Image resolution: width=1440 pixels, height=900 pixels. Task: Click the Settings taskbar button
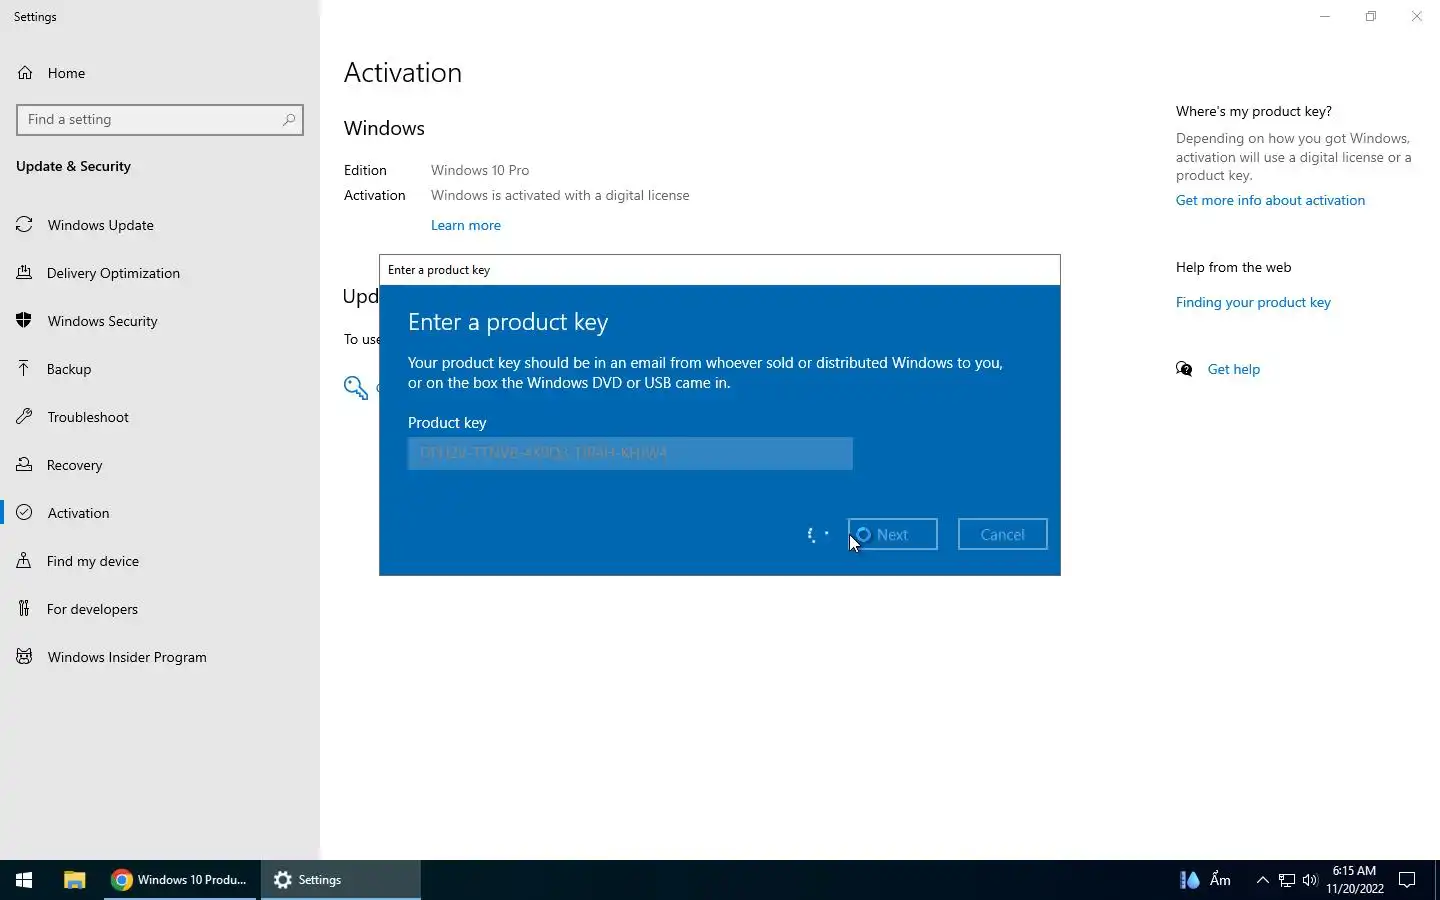click(340, 880)
